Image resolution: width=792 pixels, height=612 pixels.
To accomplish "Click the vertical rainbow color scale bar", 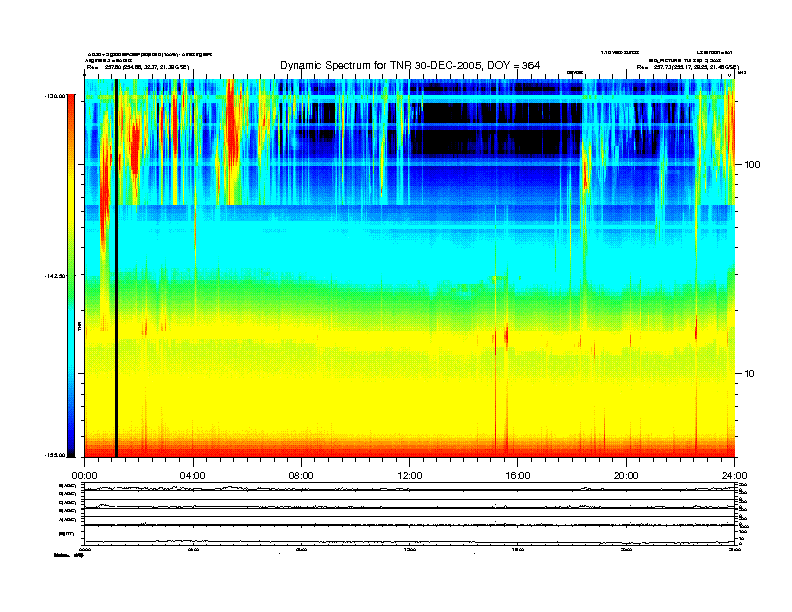I will coord(71,275).
